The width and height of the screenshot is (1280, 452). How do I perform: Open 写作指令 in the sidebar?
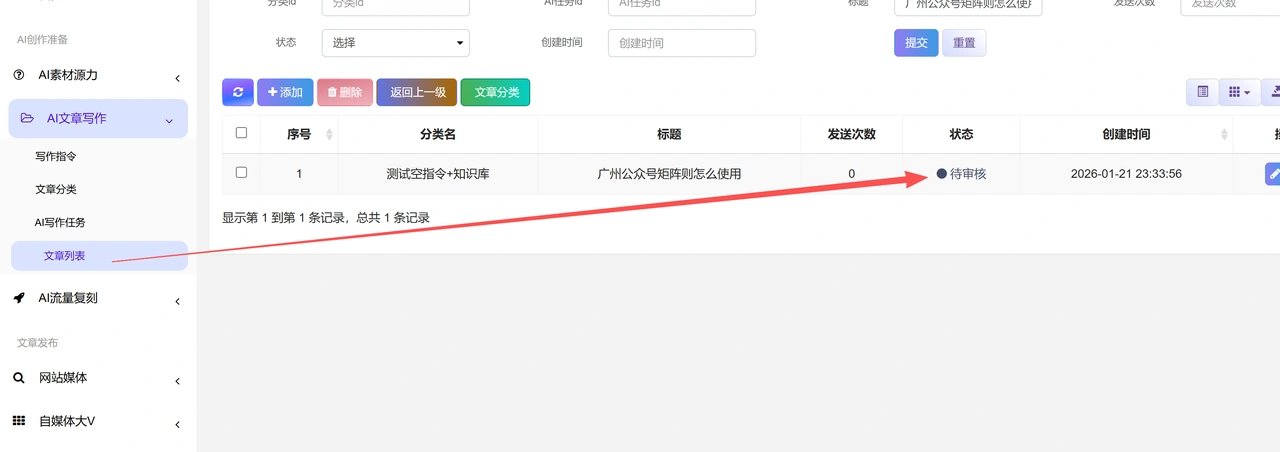tap(56, 156)
